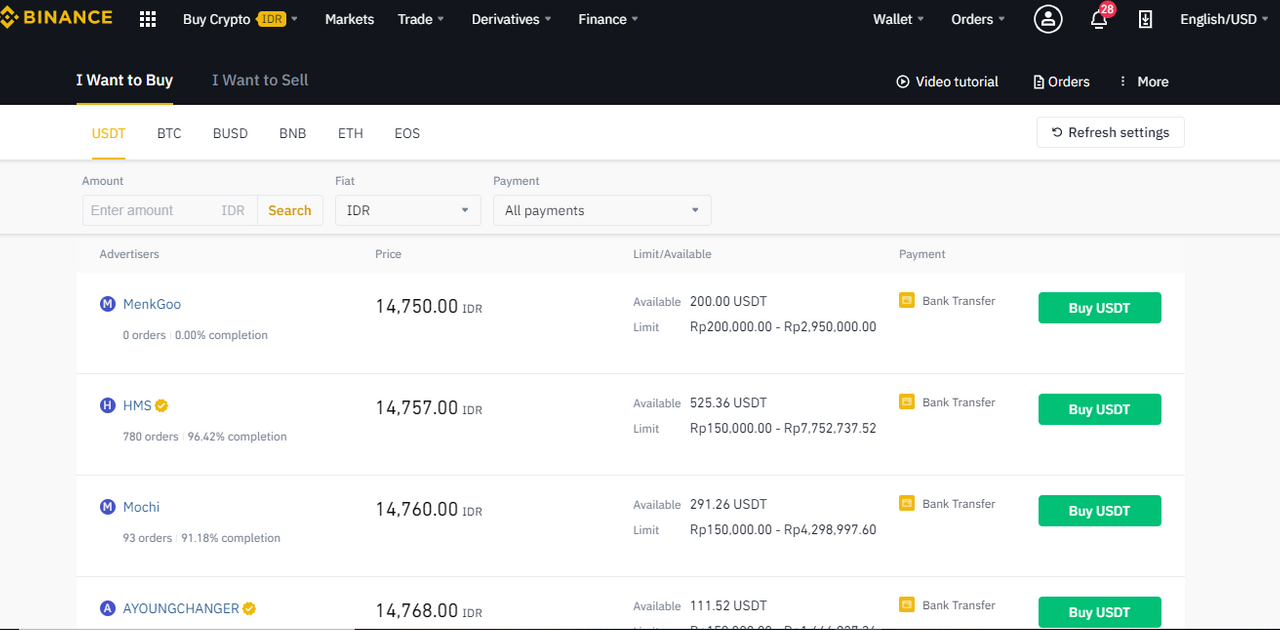Open the user profile account icon

click(x=1048, y=19)
